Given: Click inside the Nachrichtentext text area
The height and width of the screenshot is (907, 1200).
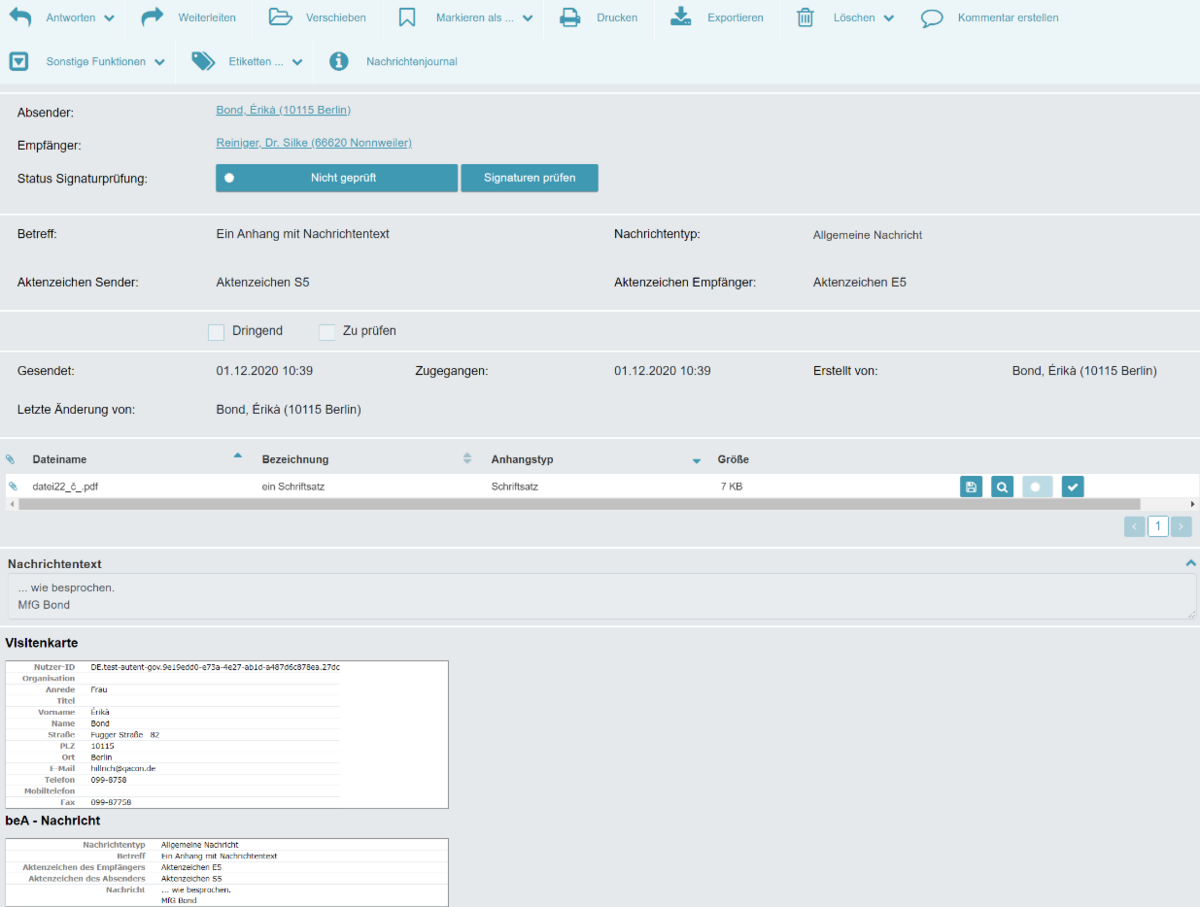Looking at the screenshot, I should click(x=601, y=596).
